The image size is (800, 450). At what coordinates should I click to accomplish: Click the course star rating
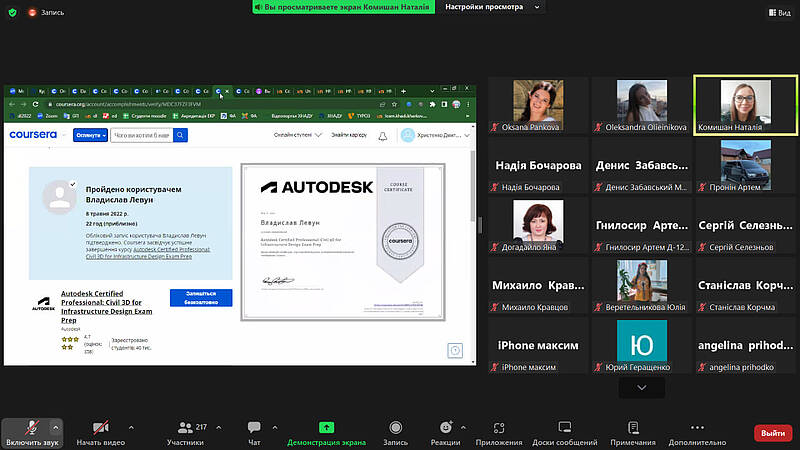70,343
